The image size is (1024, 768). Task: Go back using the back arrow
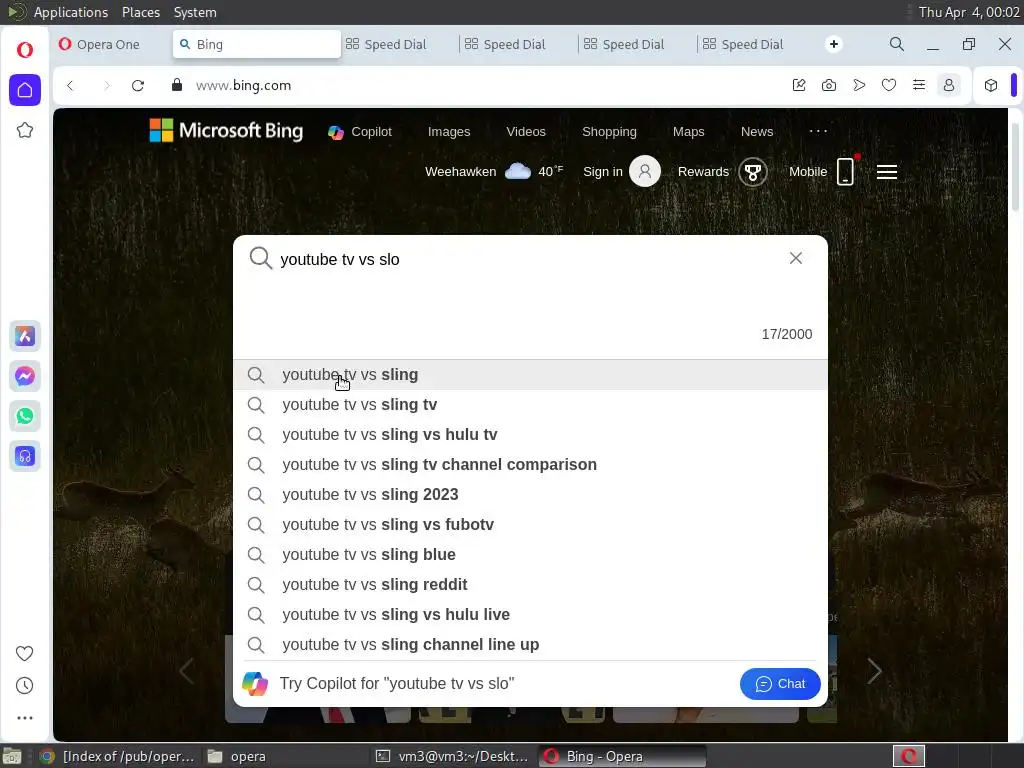pyautogui.click(x=71, y=86)
